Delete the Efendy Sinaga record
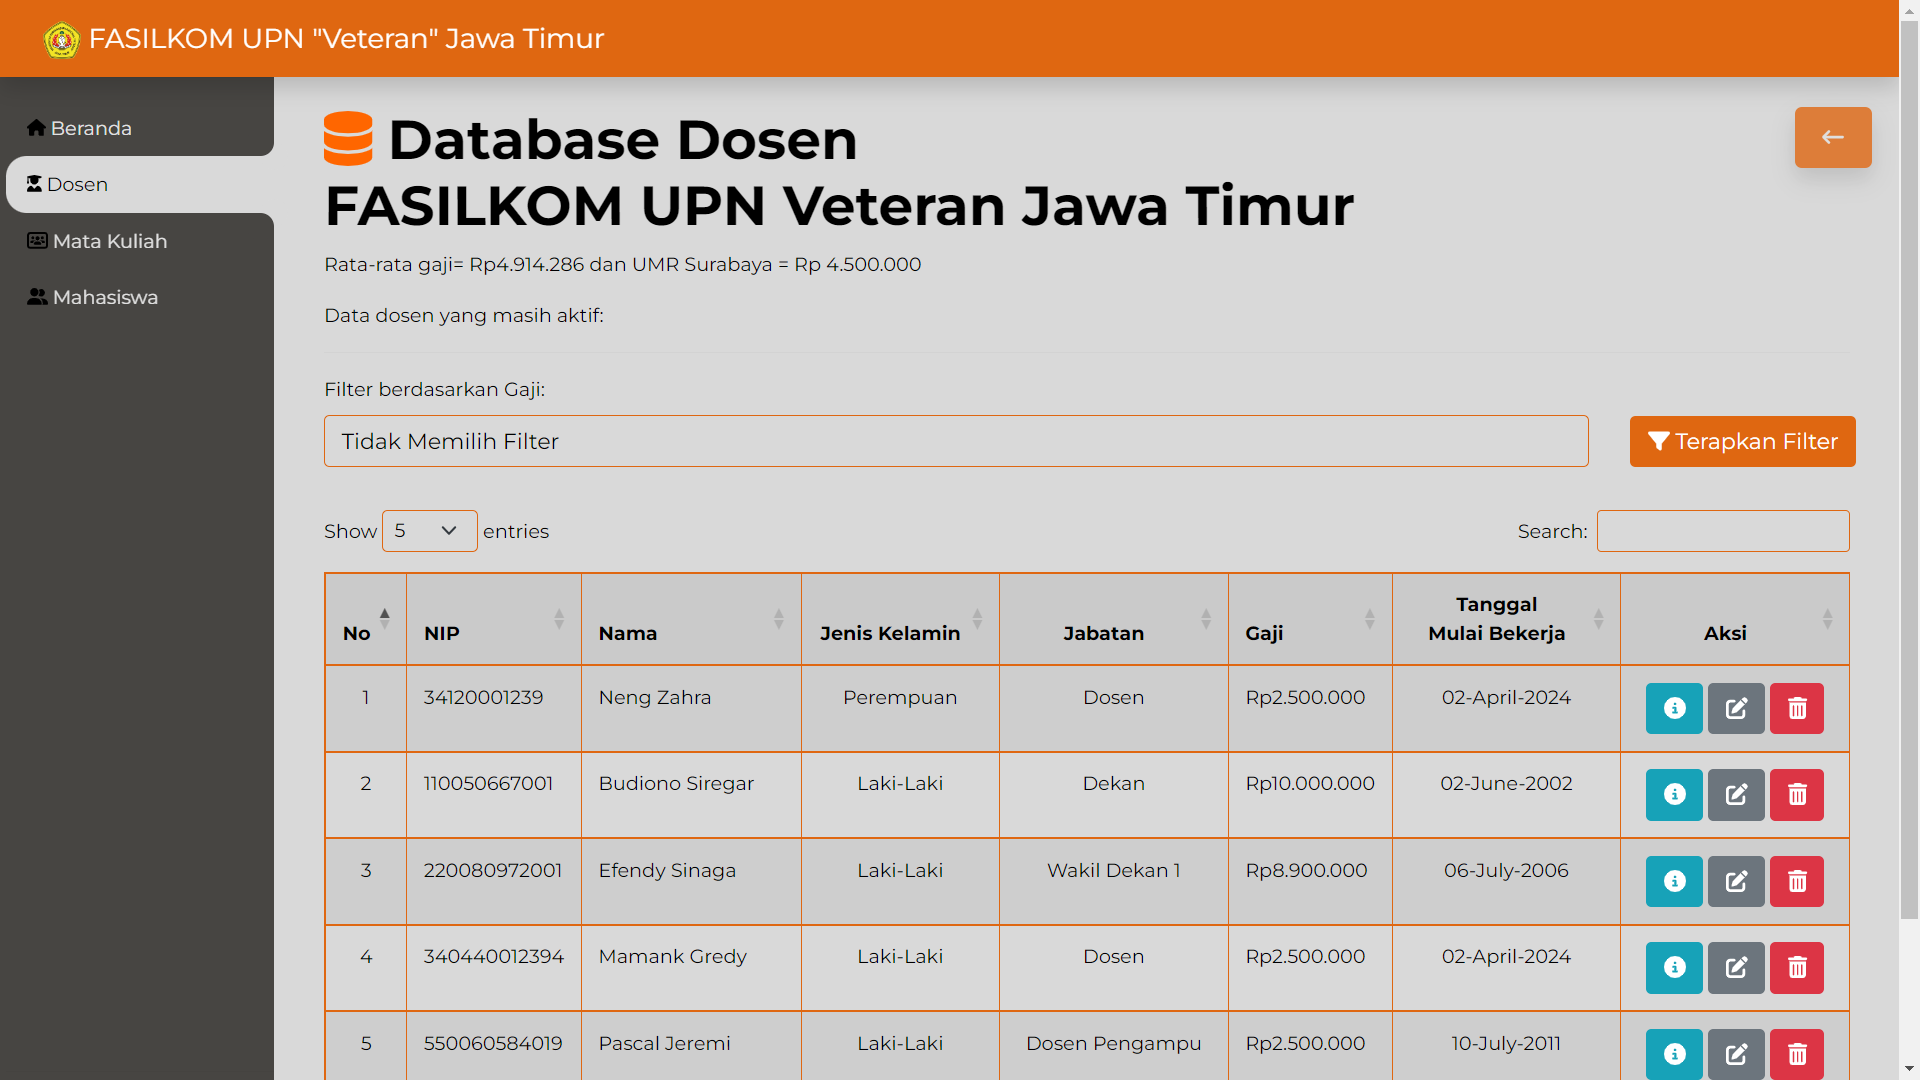The image size is (1920, 1080). pos(1797,882)
